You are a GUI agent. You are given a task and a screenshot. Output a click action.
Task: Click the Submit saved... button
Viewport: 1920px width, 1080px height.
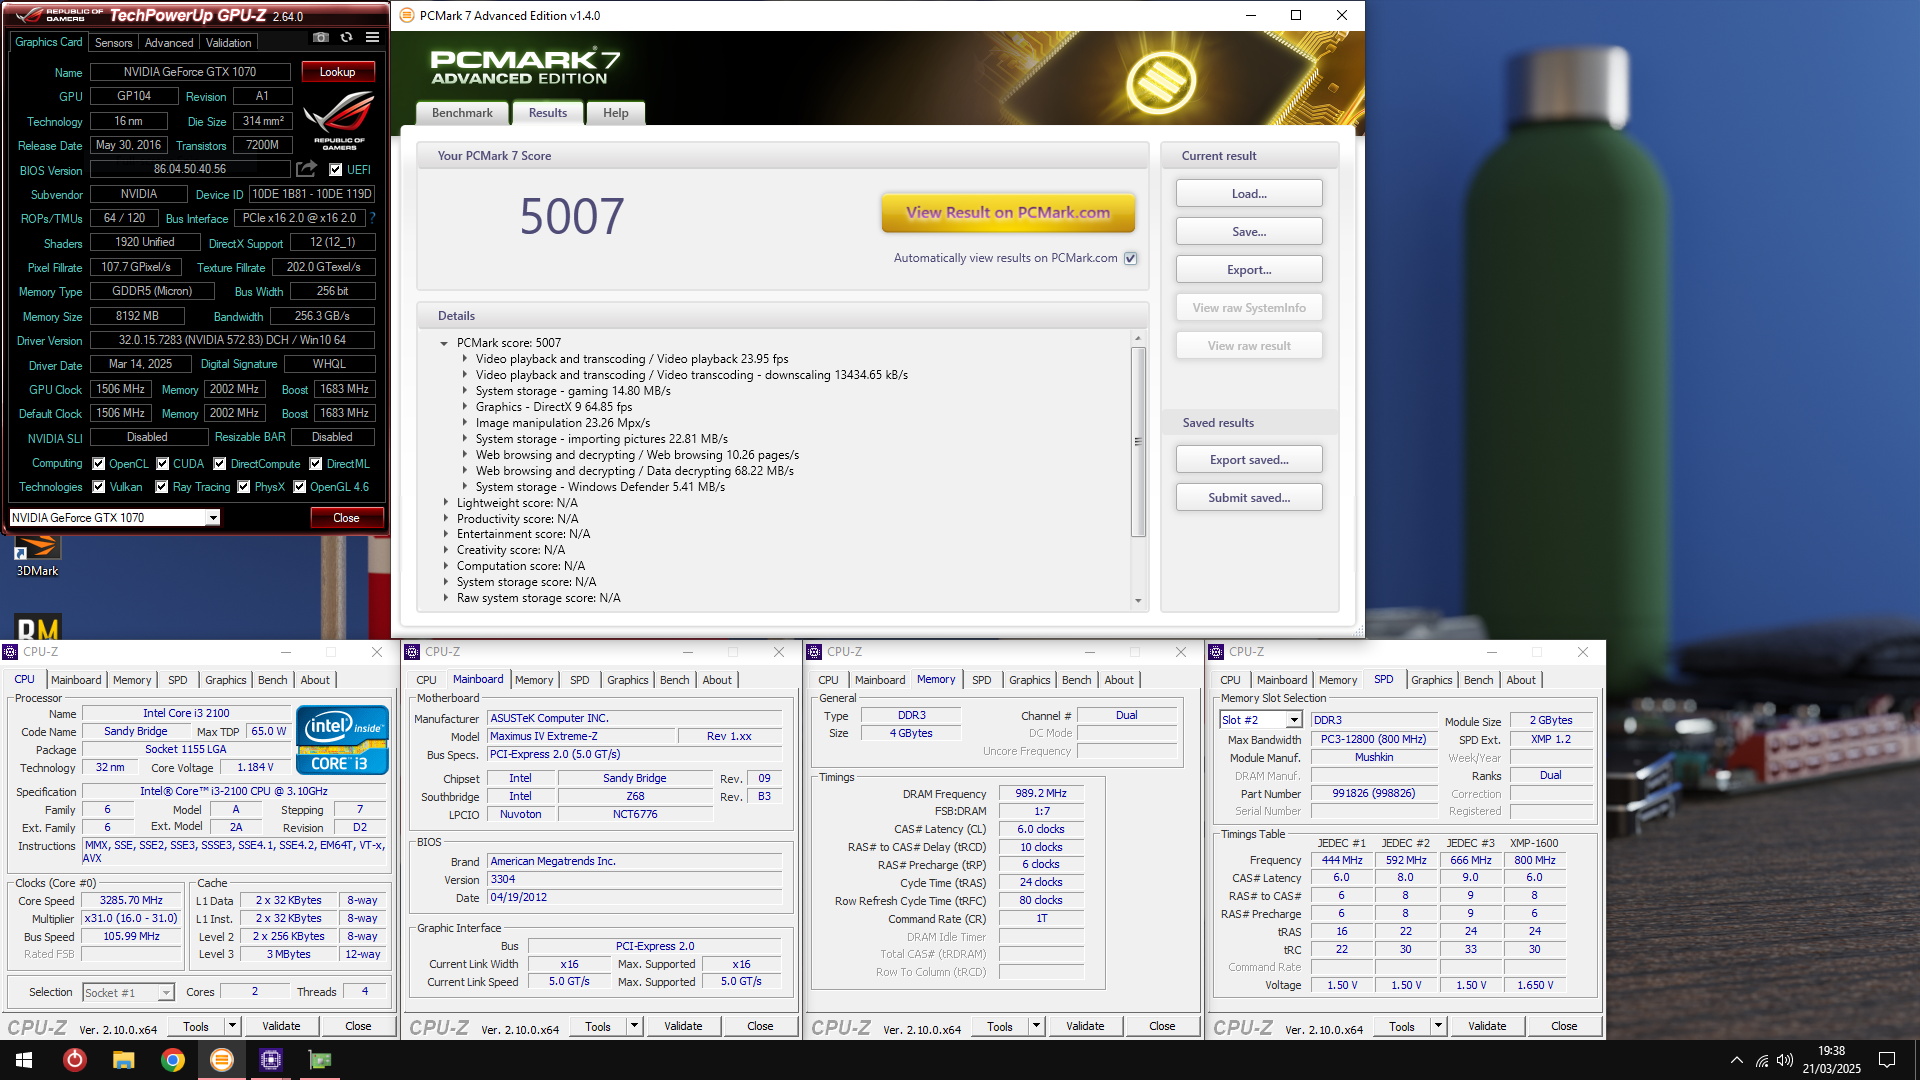point(1249,498)
